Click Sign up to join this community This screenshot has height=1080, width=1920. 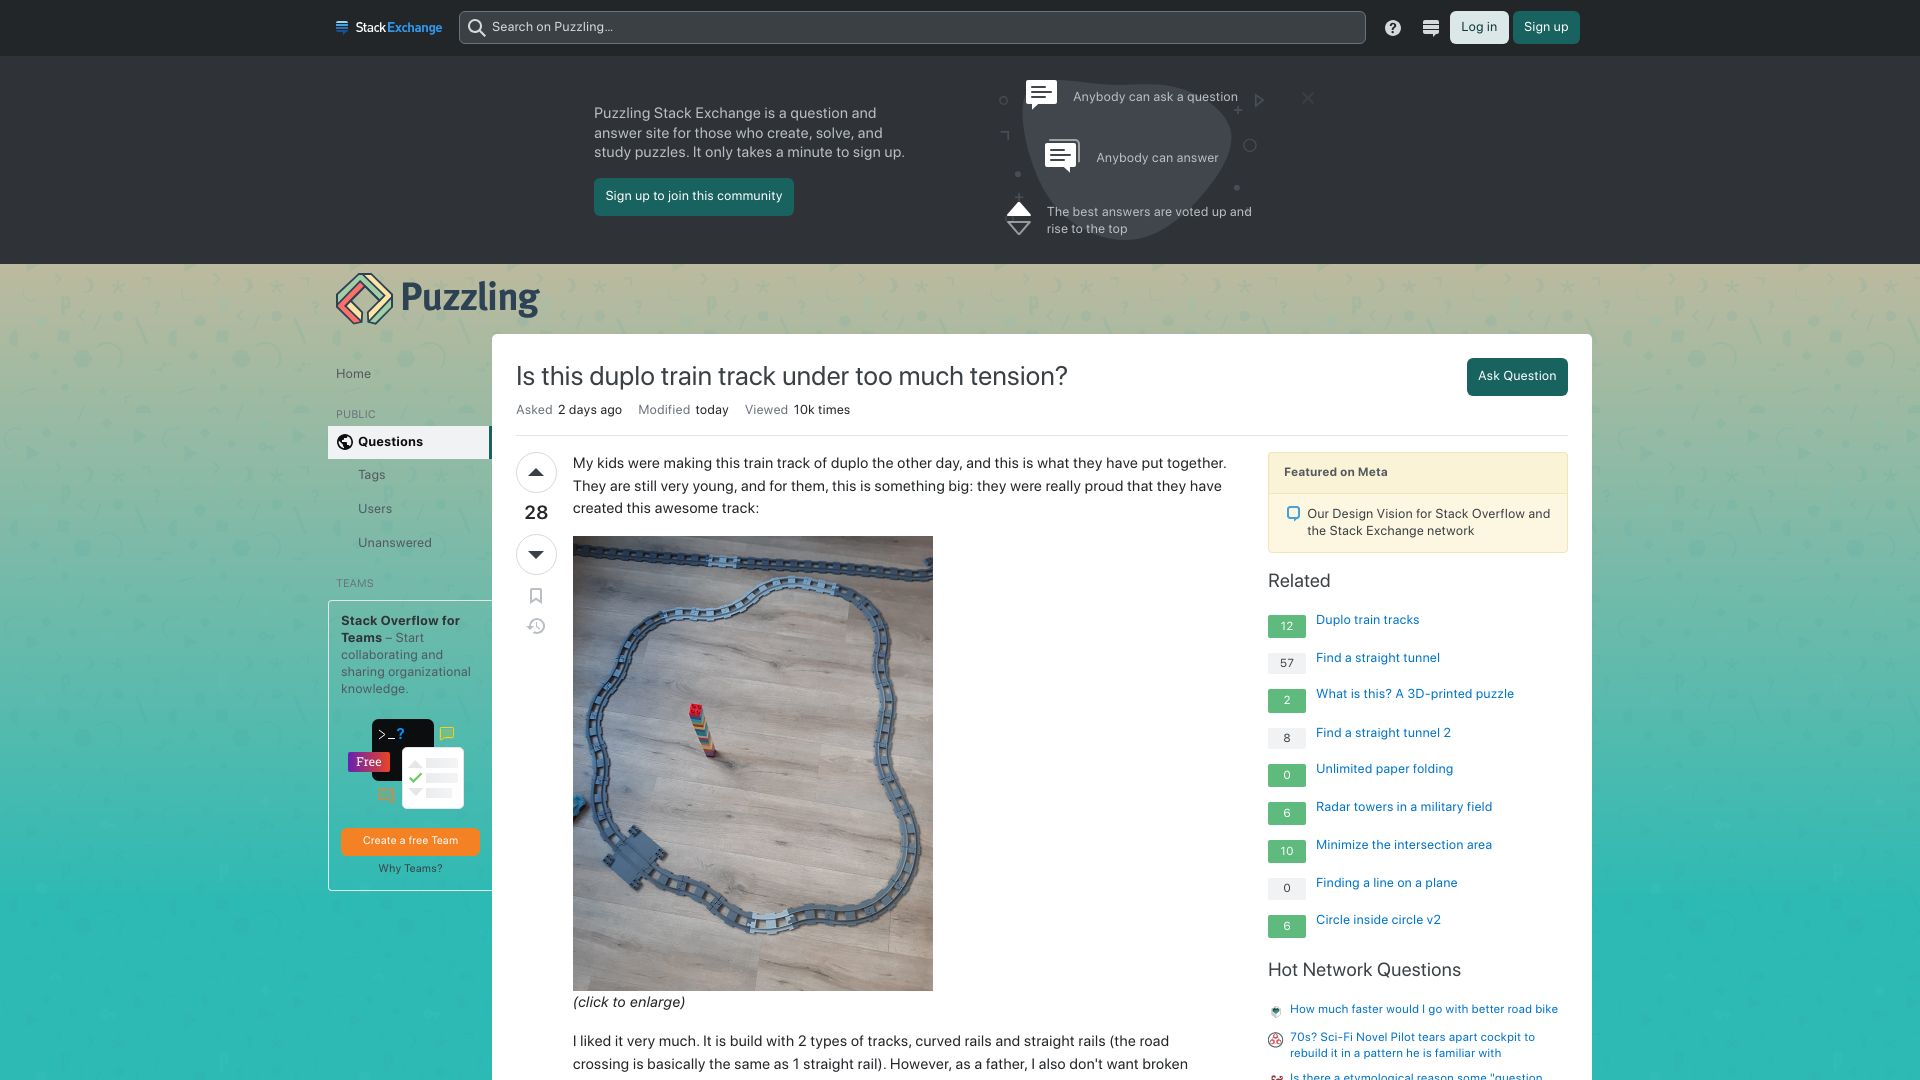(x=694, y=197)
